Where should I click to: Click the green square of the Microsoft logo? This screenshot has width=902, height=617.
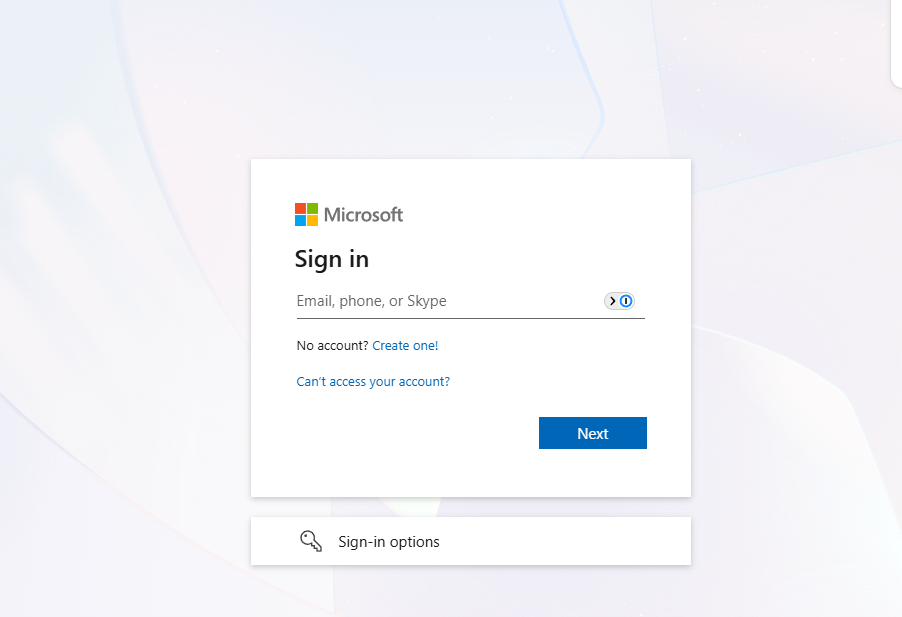coord(312,208)
